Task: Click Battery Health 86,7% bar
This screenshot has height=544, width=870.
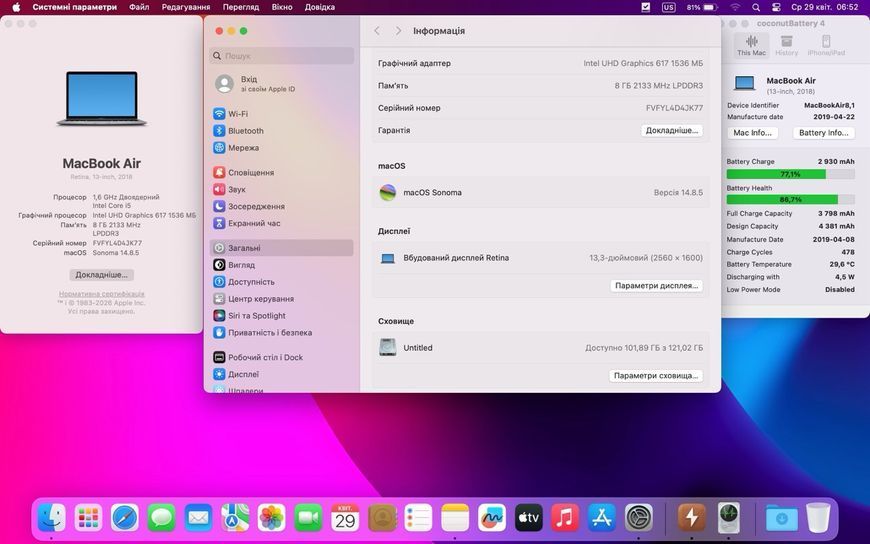Action: click(x=790, y=199)
